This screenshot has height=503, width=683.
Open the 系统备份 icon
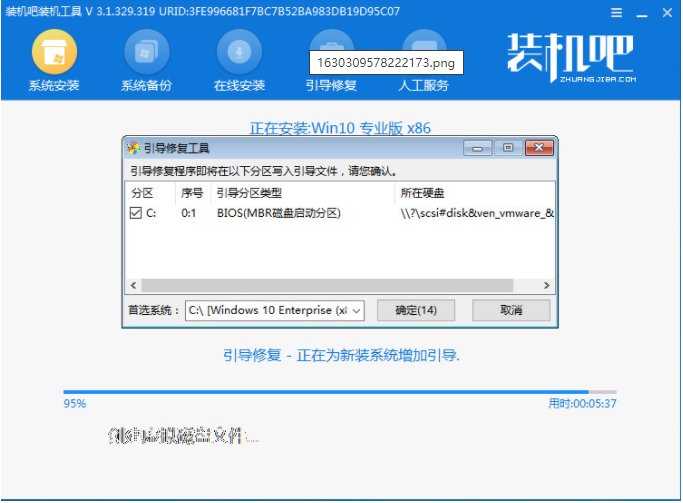pos(147,52)
